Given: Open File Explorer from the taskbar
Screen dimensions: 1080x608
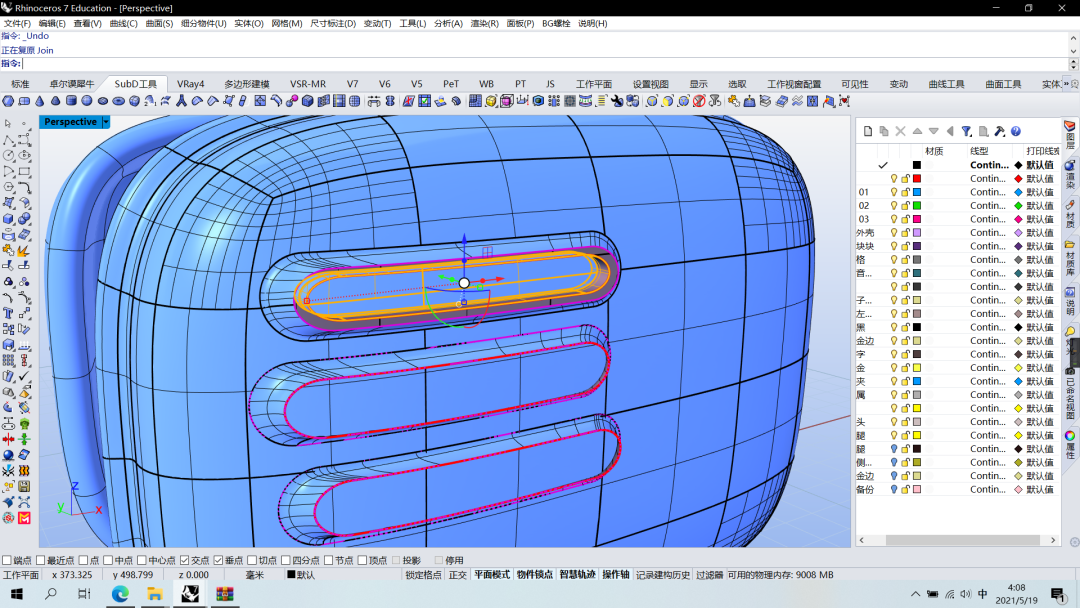Looking at the screenshot, I should click(x=155, y=594).
